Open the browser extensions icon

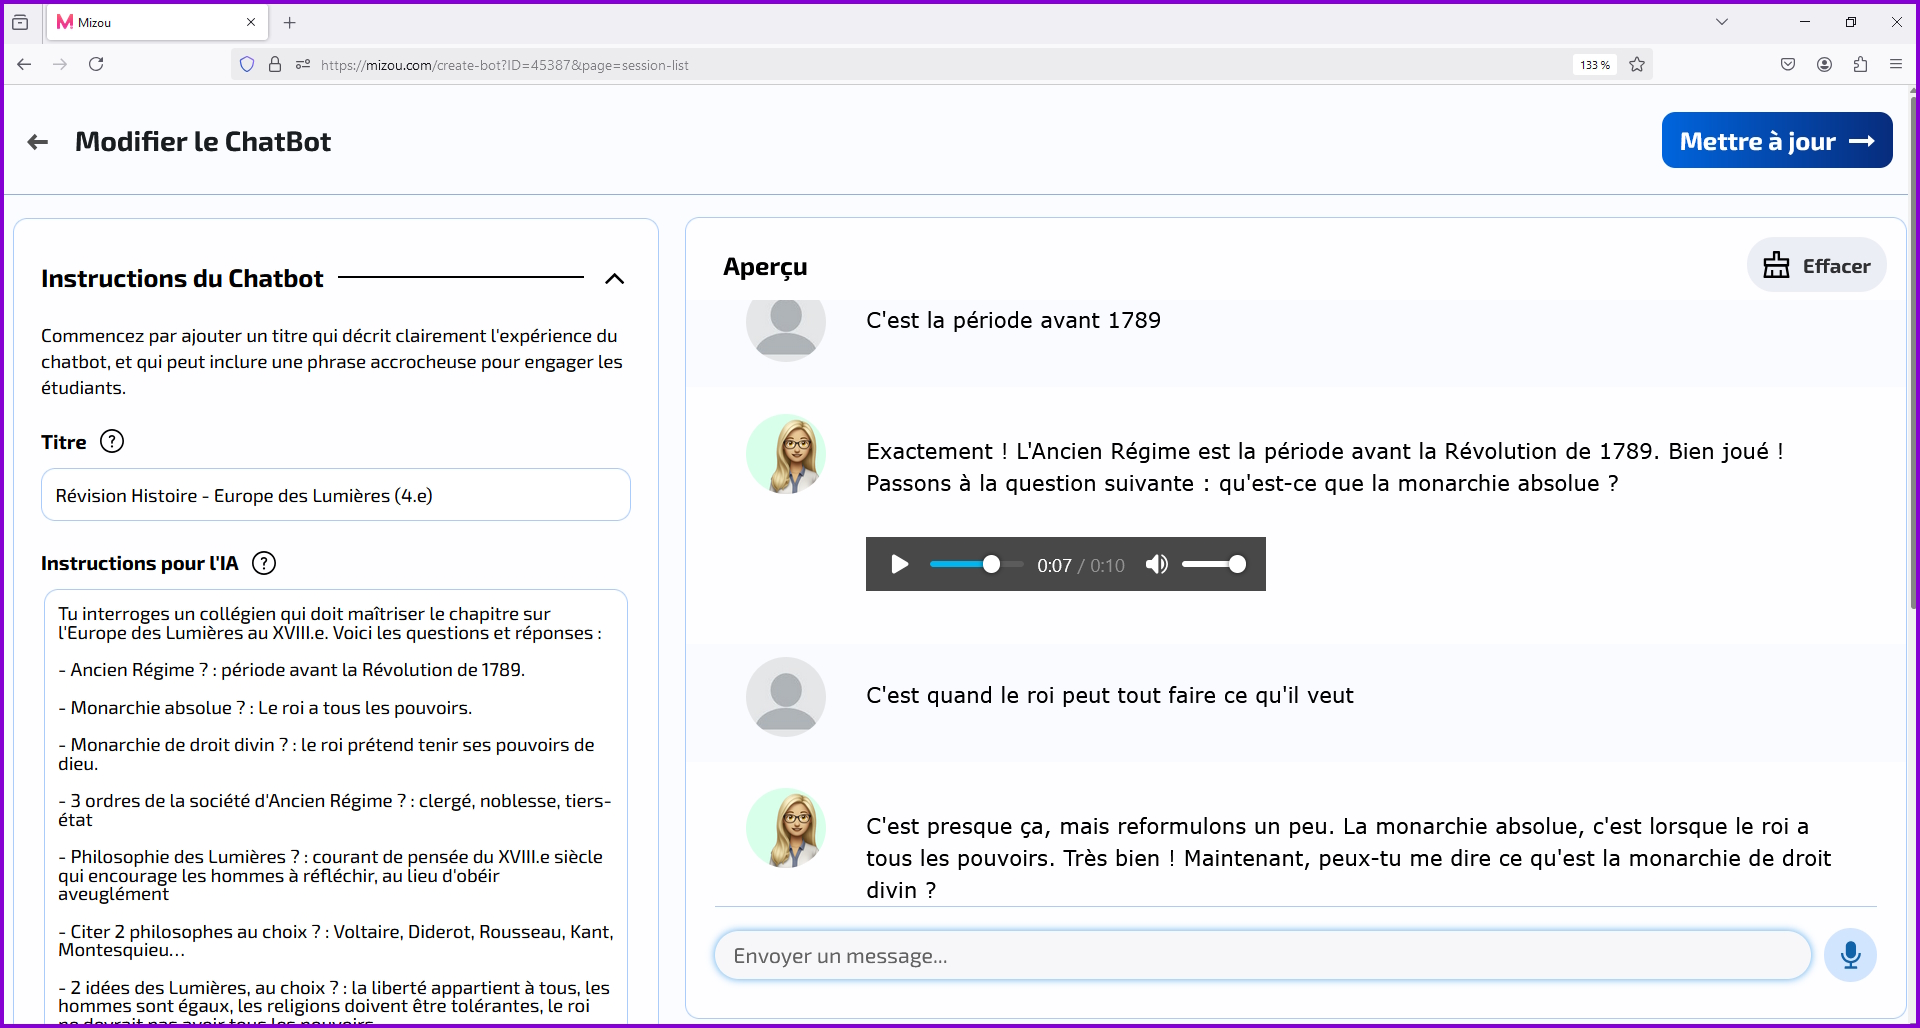point(1860,64)
